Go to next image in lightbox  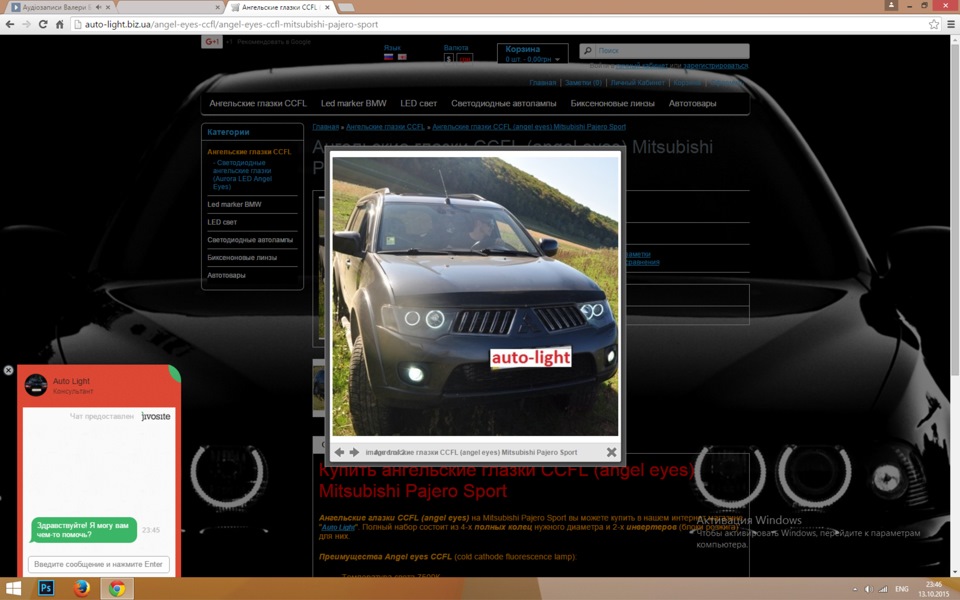pos(354,452)
